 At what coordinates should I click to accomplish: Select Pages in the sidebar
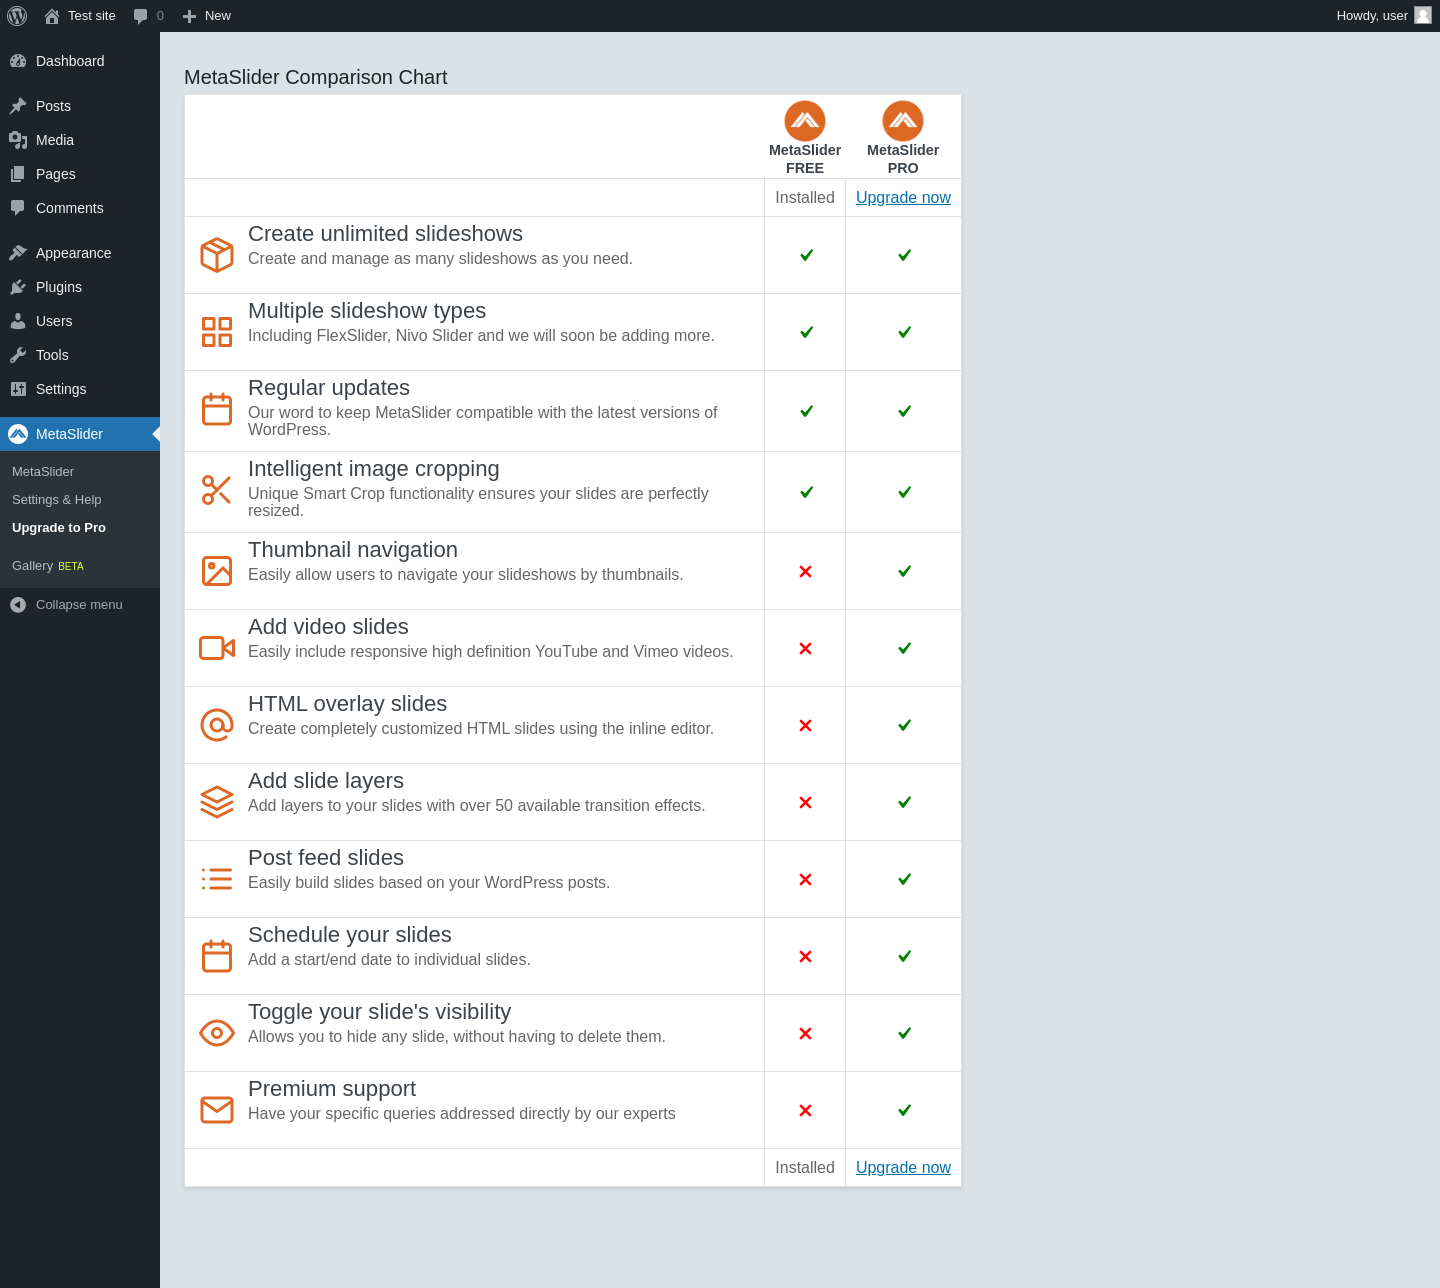pyautogui.click(x=80, y=174)
